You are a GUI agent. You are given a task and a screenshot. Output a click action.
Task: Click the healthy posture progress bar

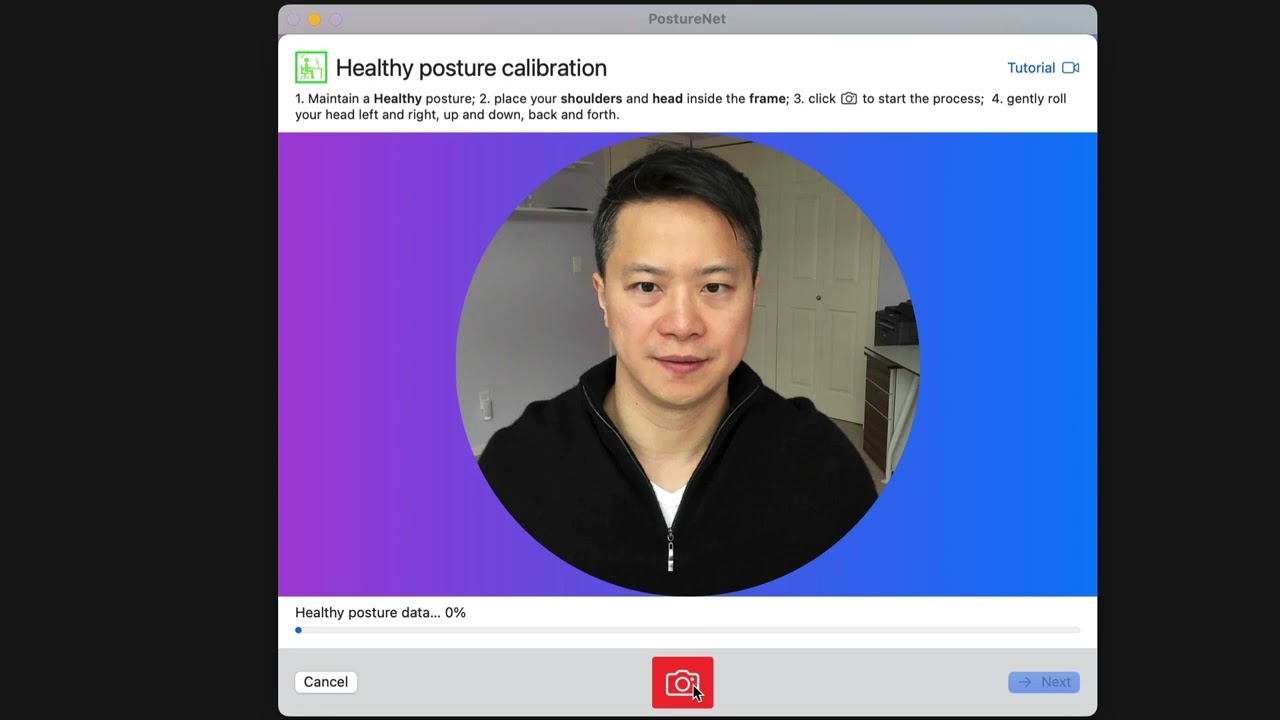click(687, 630)
